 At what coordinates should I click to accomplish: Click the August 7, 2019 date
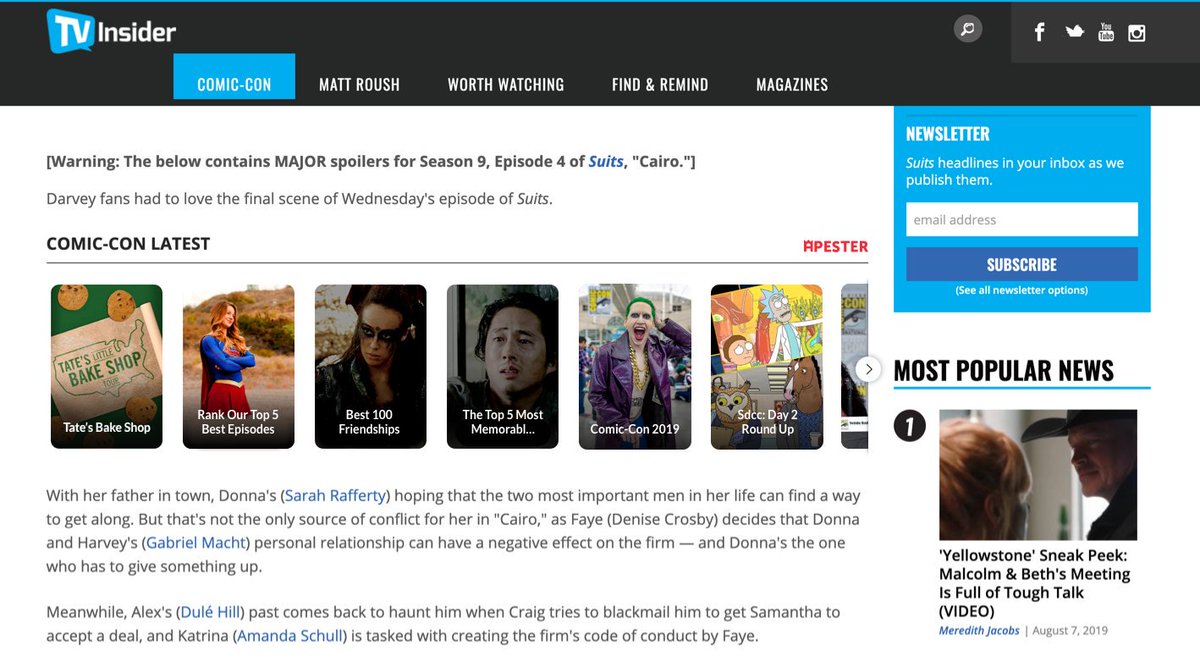1071,631
